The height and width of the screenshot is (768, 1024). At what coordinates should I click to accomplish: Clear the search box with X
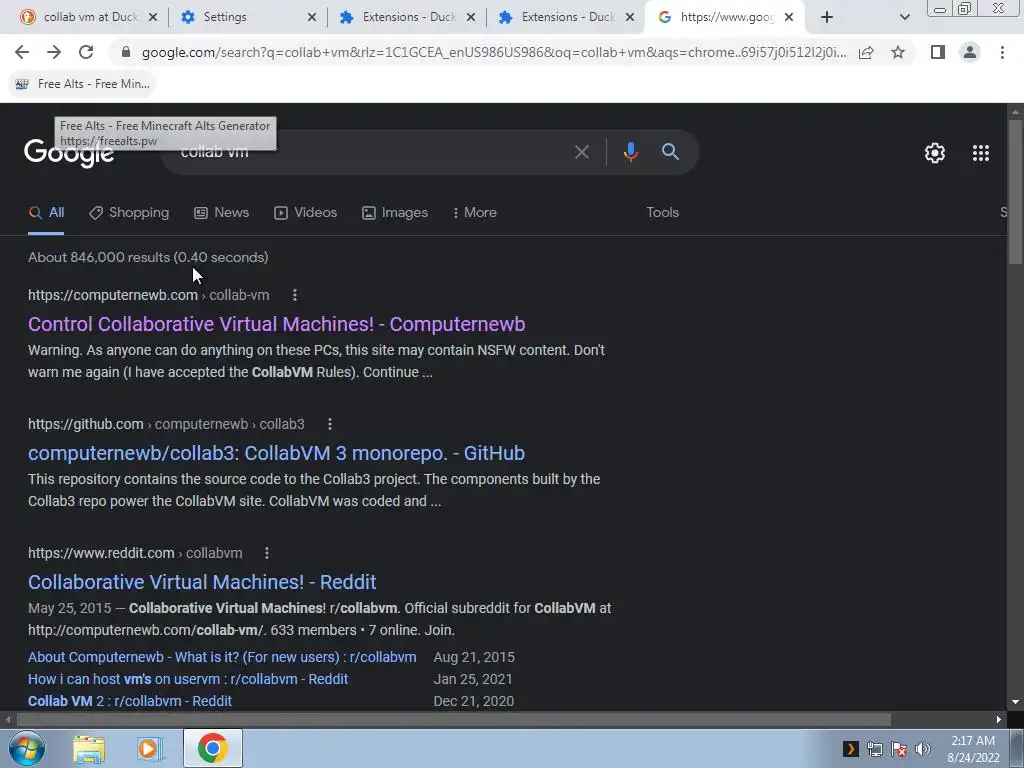tap(581, 152)
